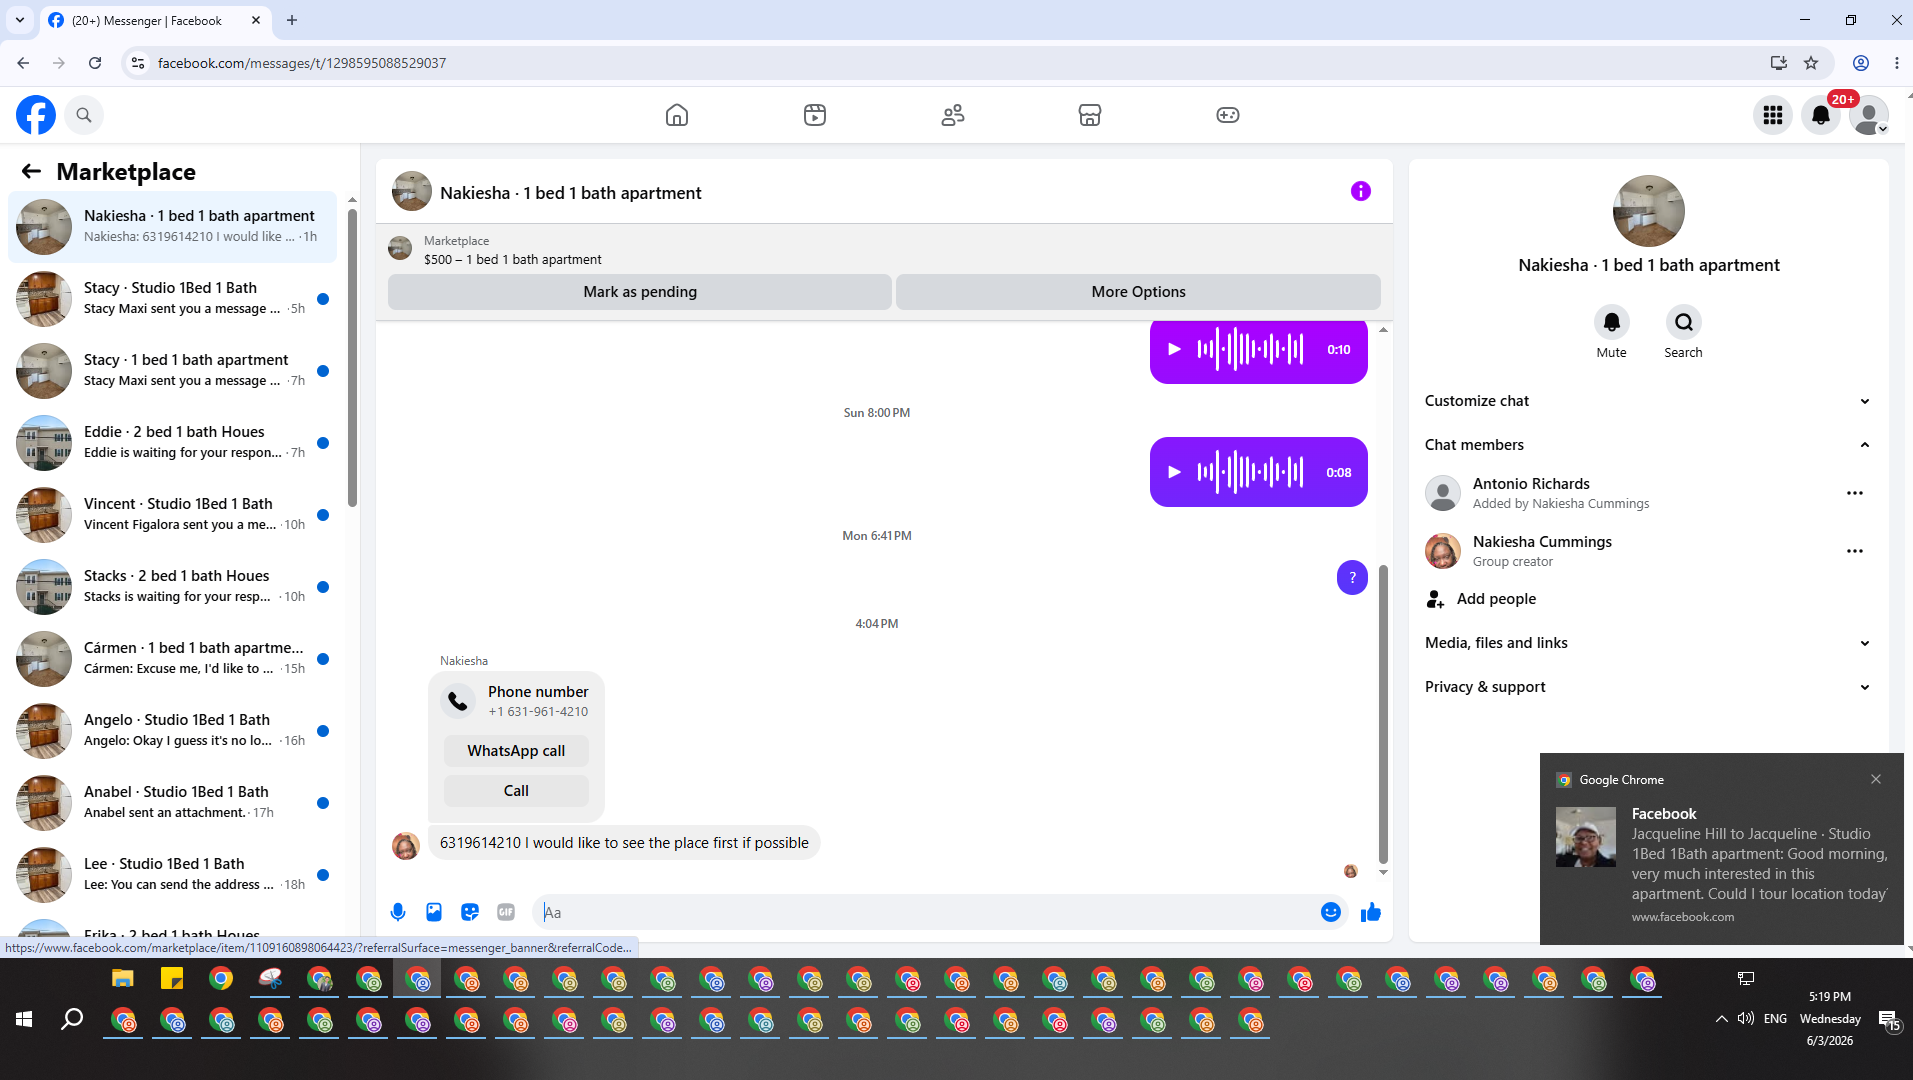Open the account profile menu
The height and width of the screenshot is (1080, 1913).
point(1869,115)
